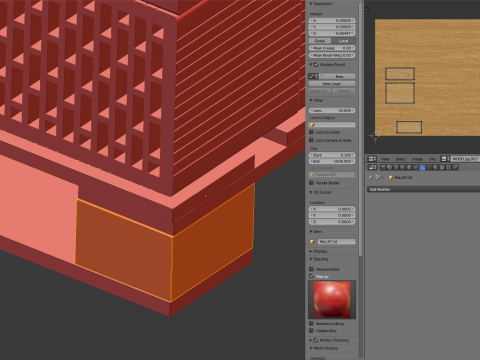The width and height of the screenshot is (480, 360).
Task: Click the Delete Frame button
Action: point(320,91)
